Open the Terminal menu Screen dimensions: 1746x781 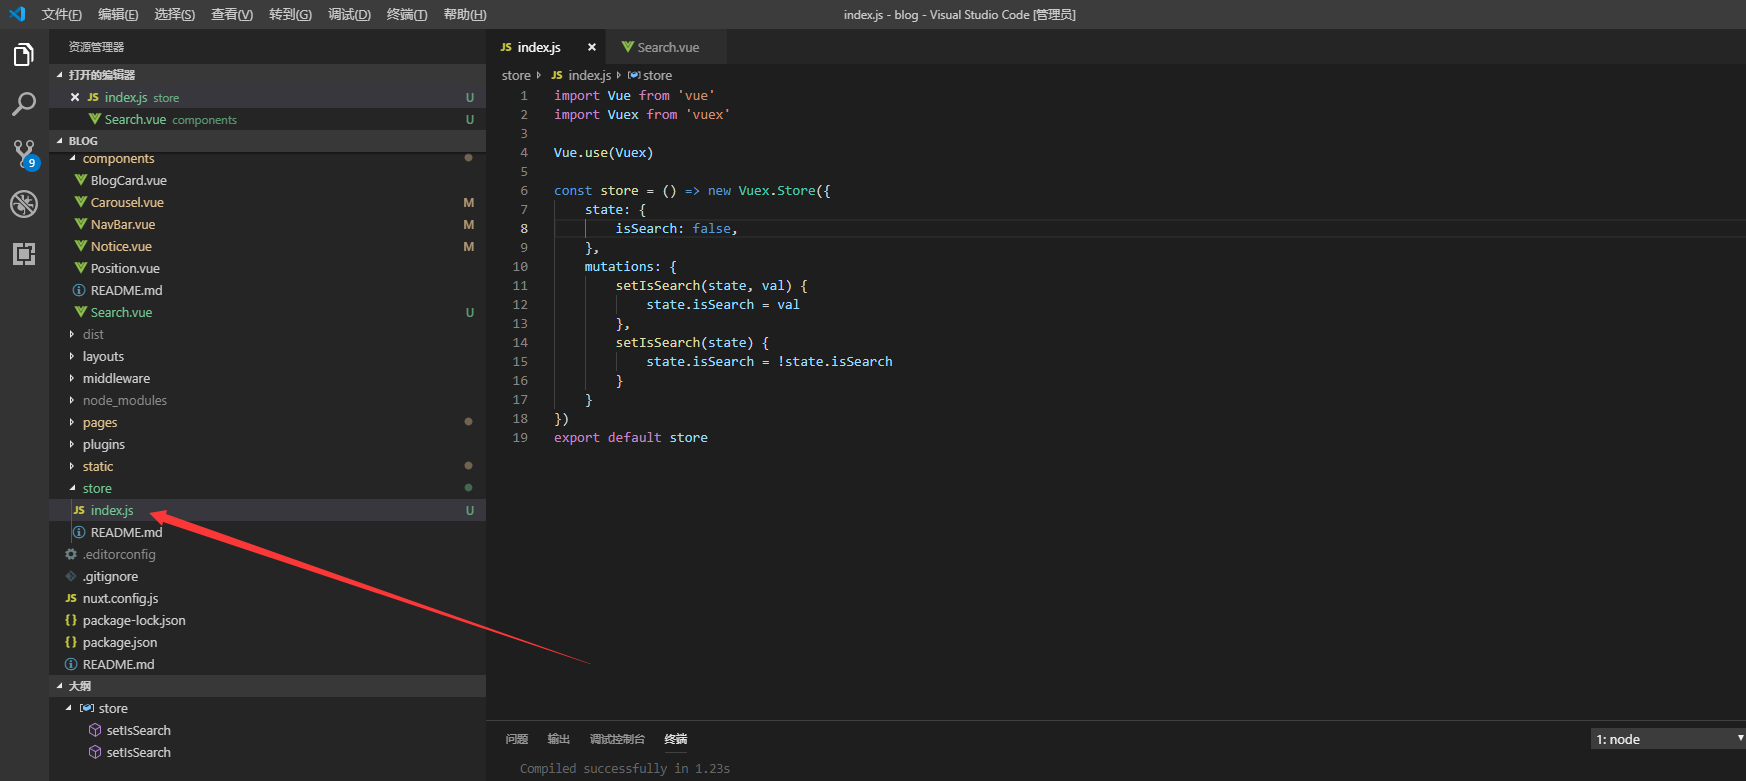(x=407, y=14)
